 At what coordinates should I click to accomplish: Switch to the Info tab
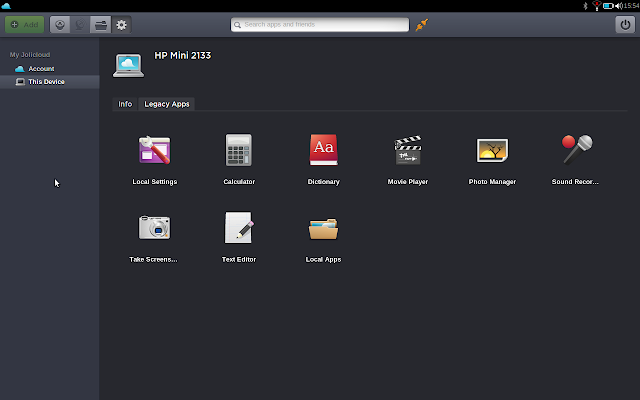[125, 104]
